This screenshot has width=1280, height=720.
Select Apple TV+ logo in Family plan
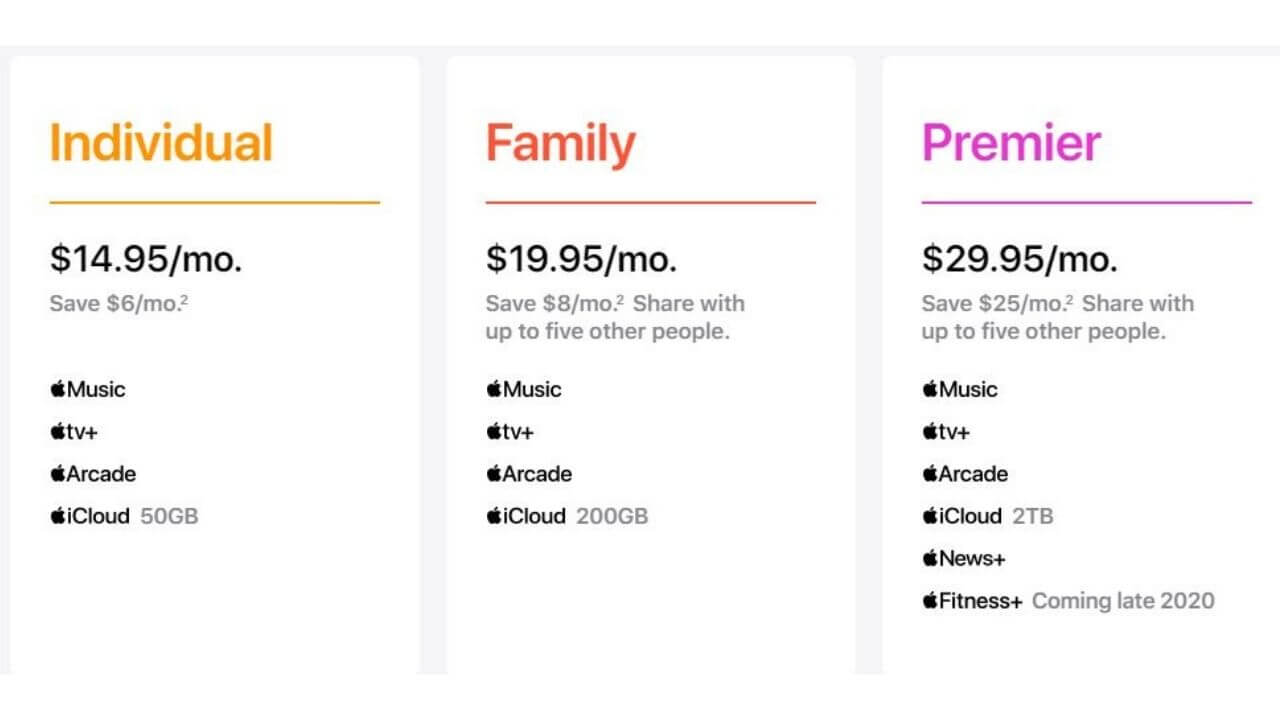pos(510,432)
